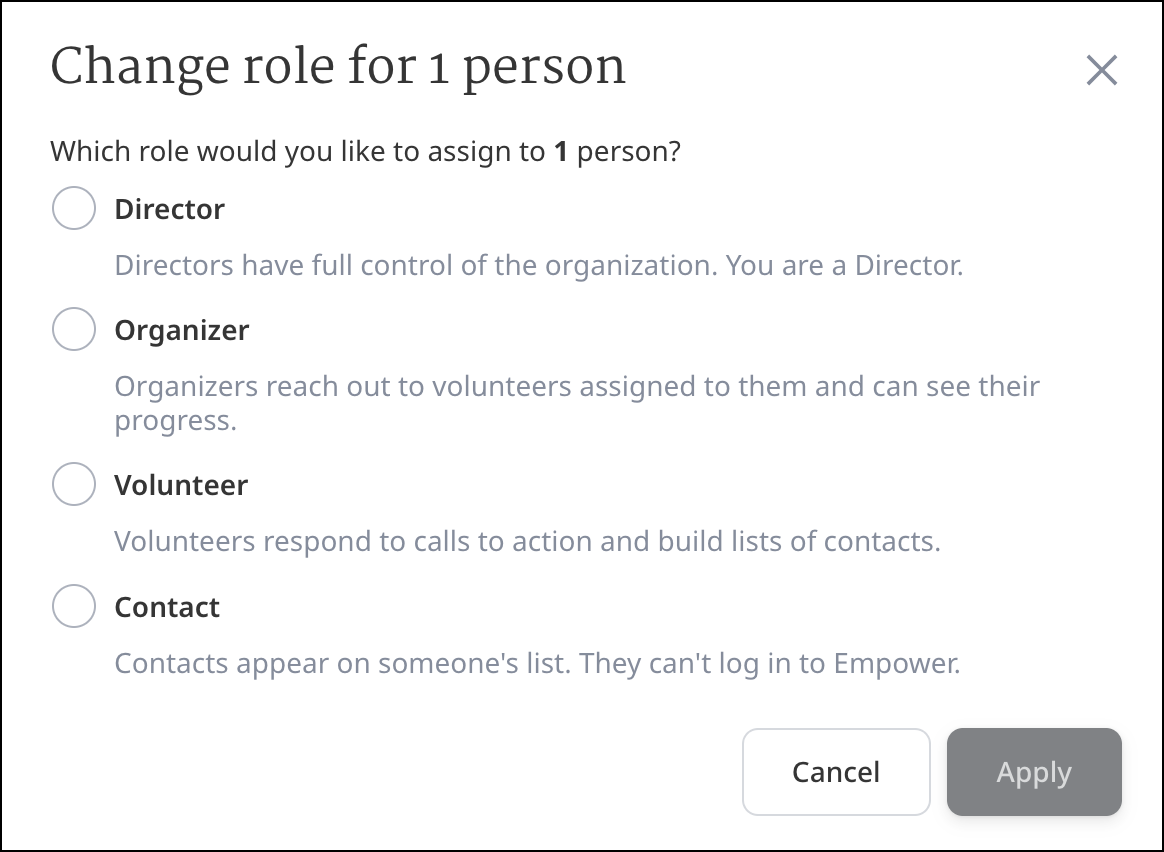
Task: Select the Director radio button
Action: [x=74, y=208]
